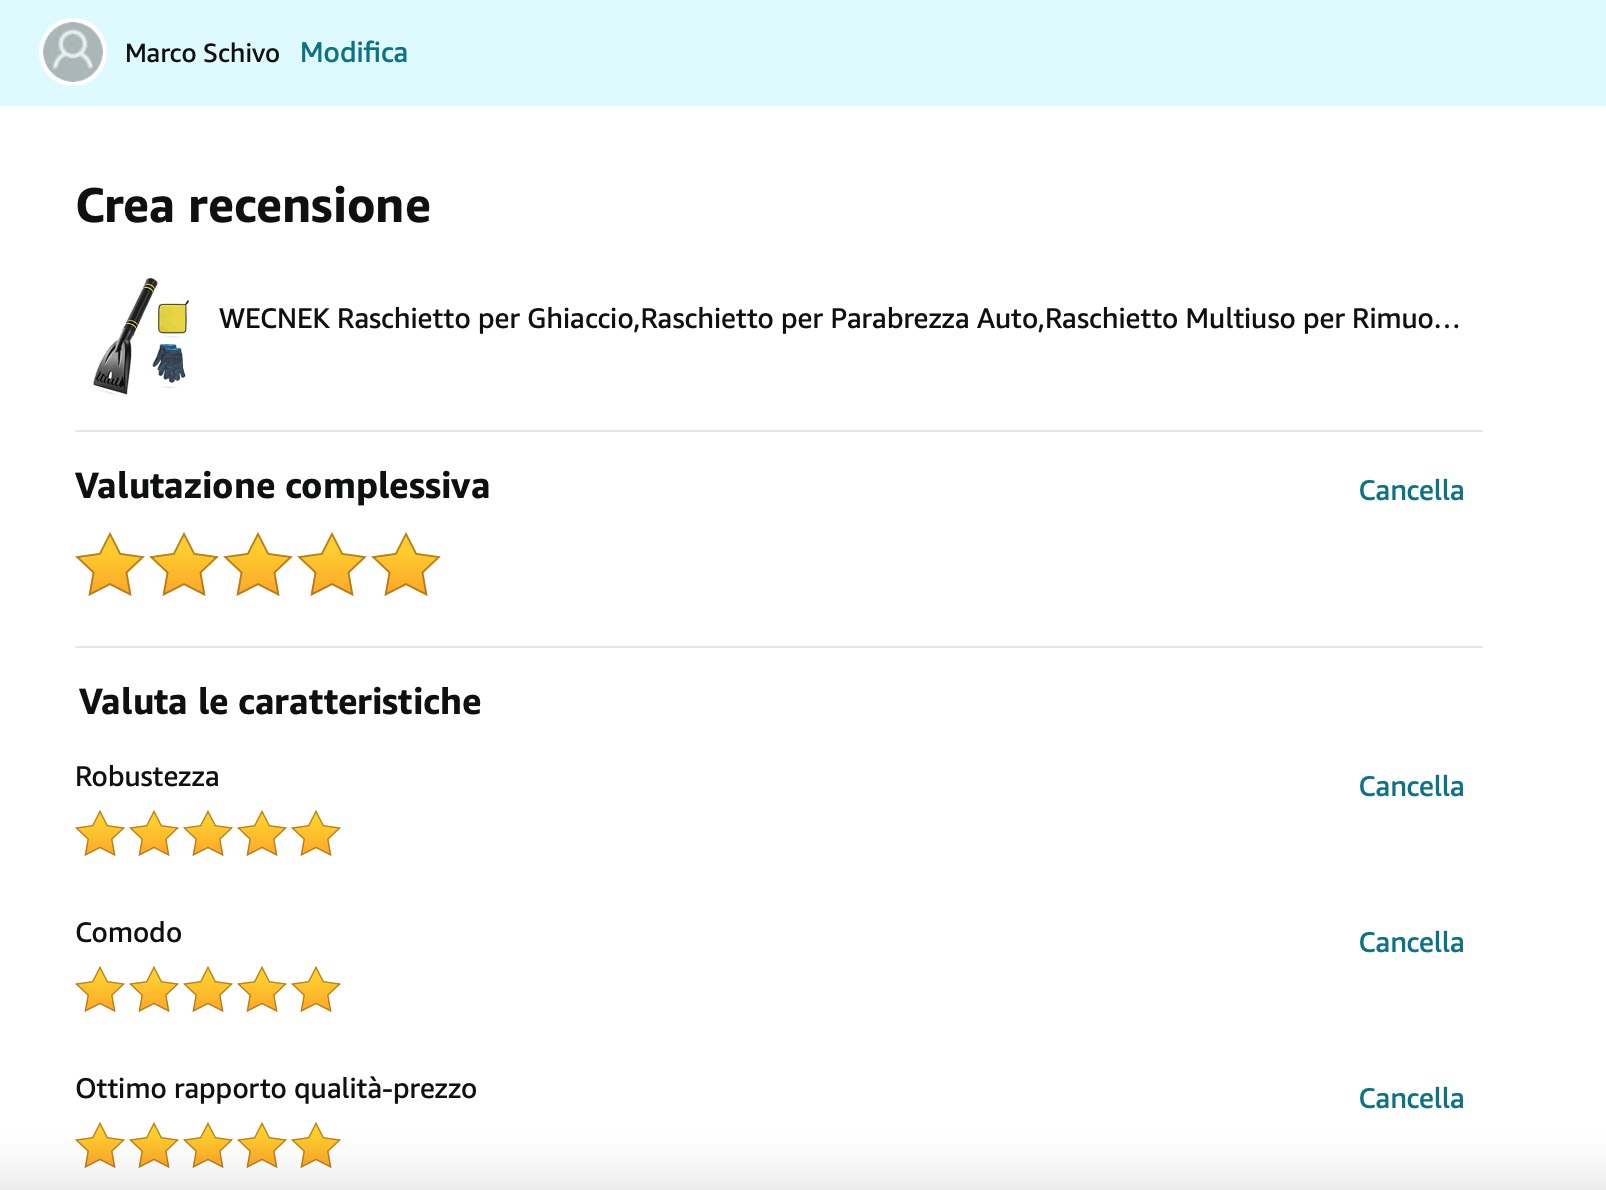Screen dimensions: 1606x1190
Task: Click the Modifica link beside Marco Schivo
Action: [354, 52]
